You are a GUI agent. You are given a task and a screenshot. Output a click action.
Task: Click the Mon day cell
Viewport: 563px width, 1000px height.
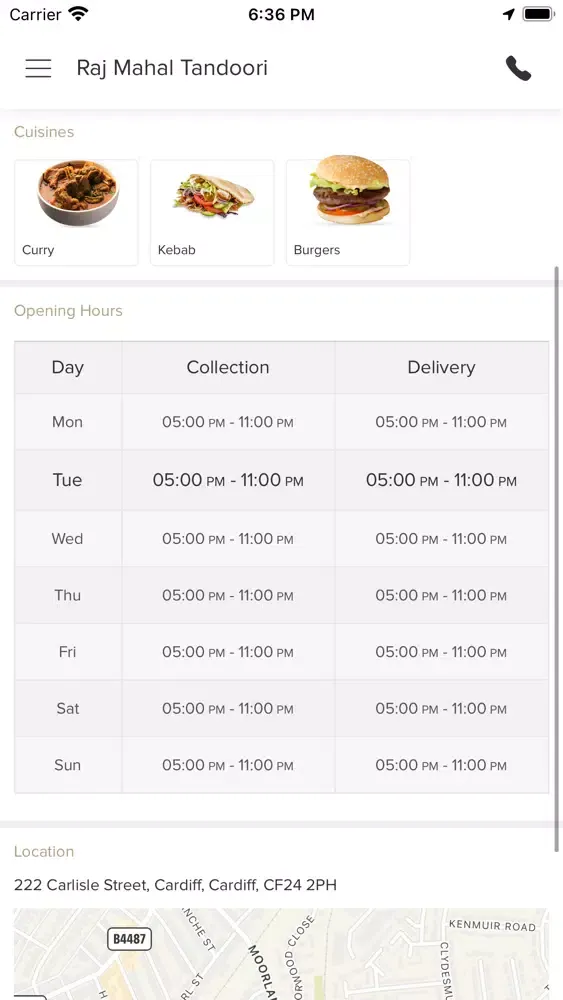[x=68, y=422]
